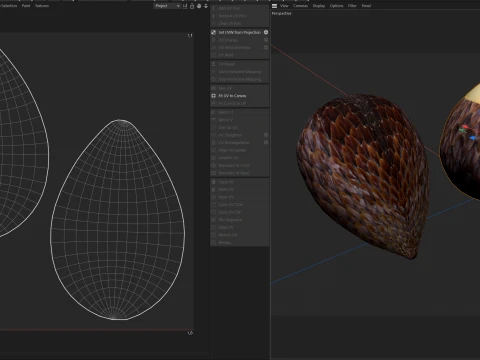Click the arrow icon right of the Project dropdown
Screen dimensions: 480x360
[x=206, y=6]
